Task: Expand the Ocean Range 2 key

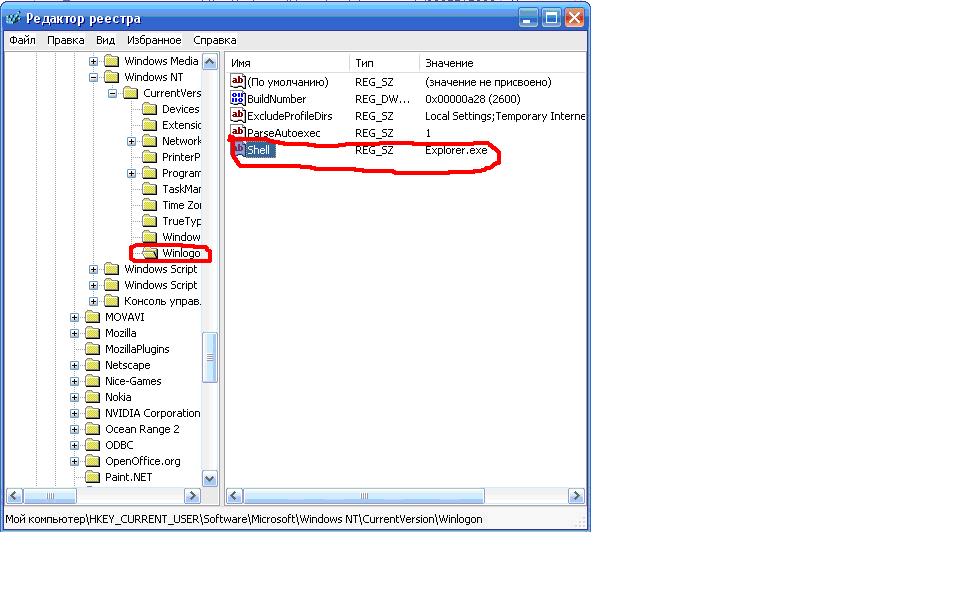Action: (x=74, y=430)
